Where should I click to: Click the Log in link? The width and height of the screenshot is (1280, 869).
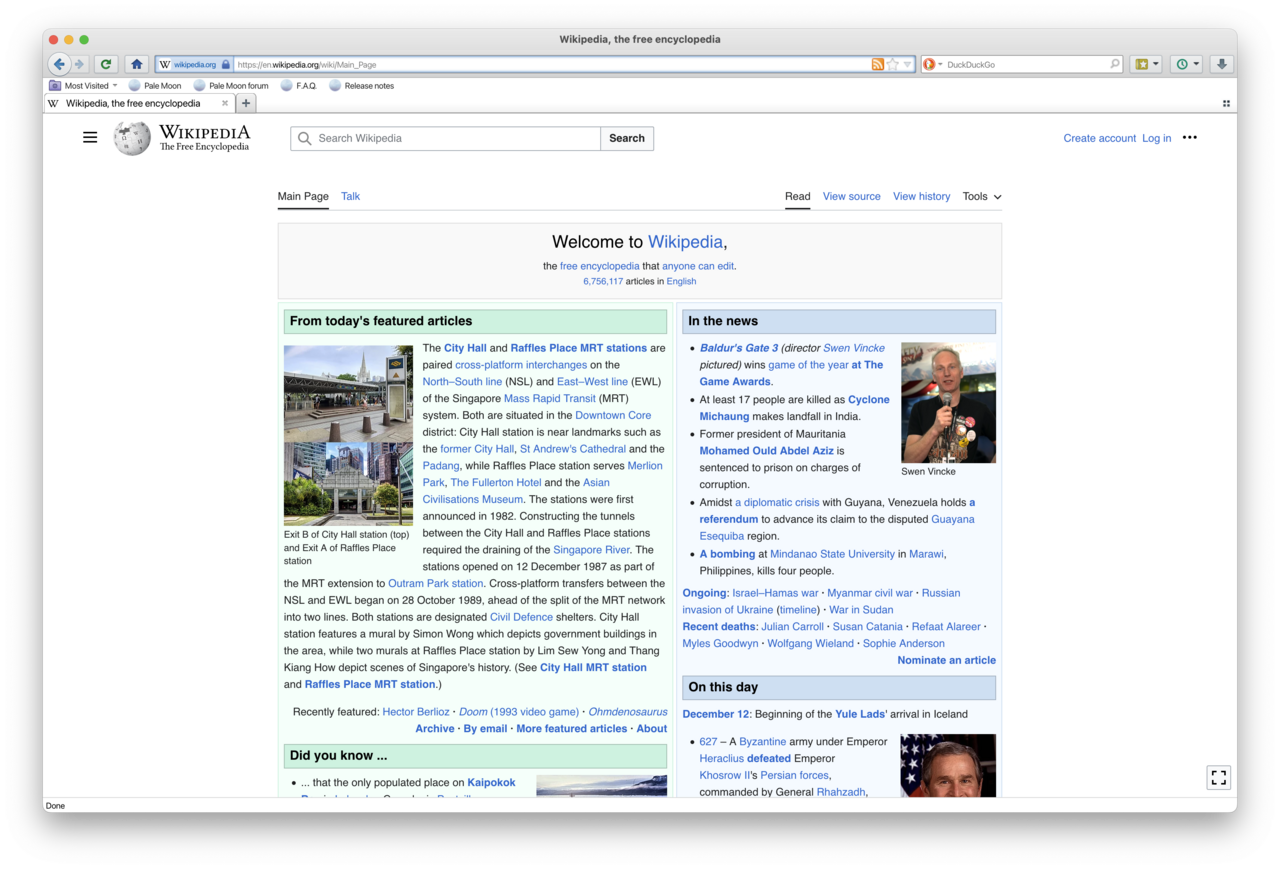pyautogui.click(x=1156, y=138)
